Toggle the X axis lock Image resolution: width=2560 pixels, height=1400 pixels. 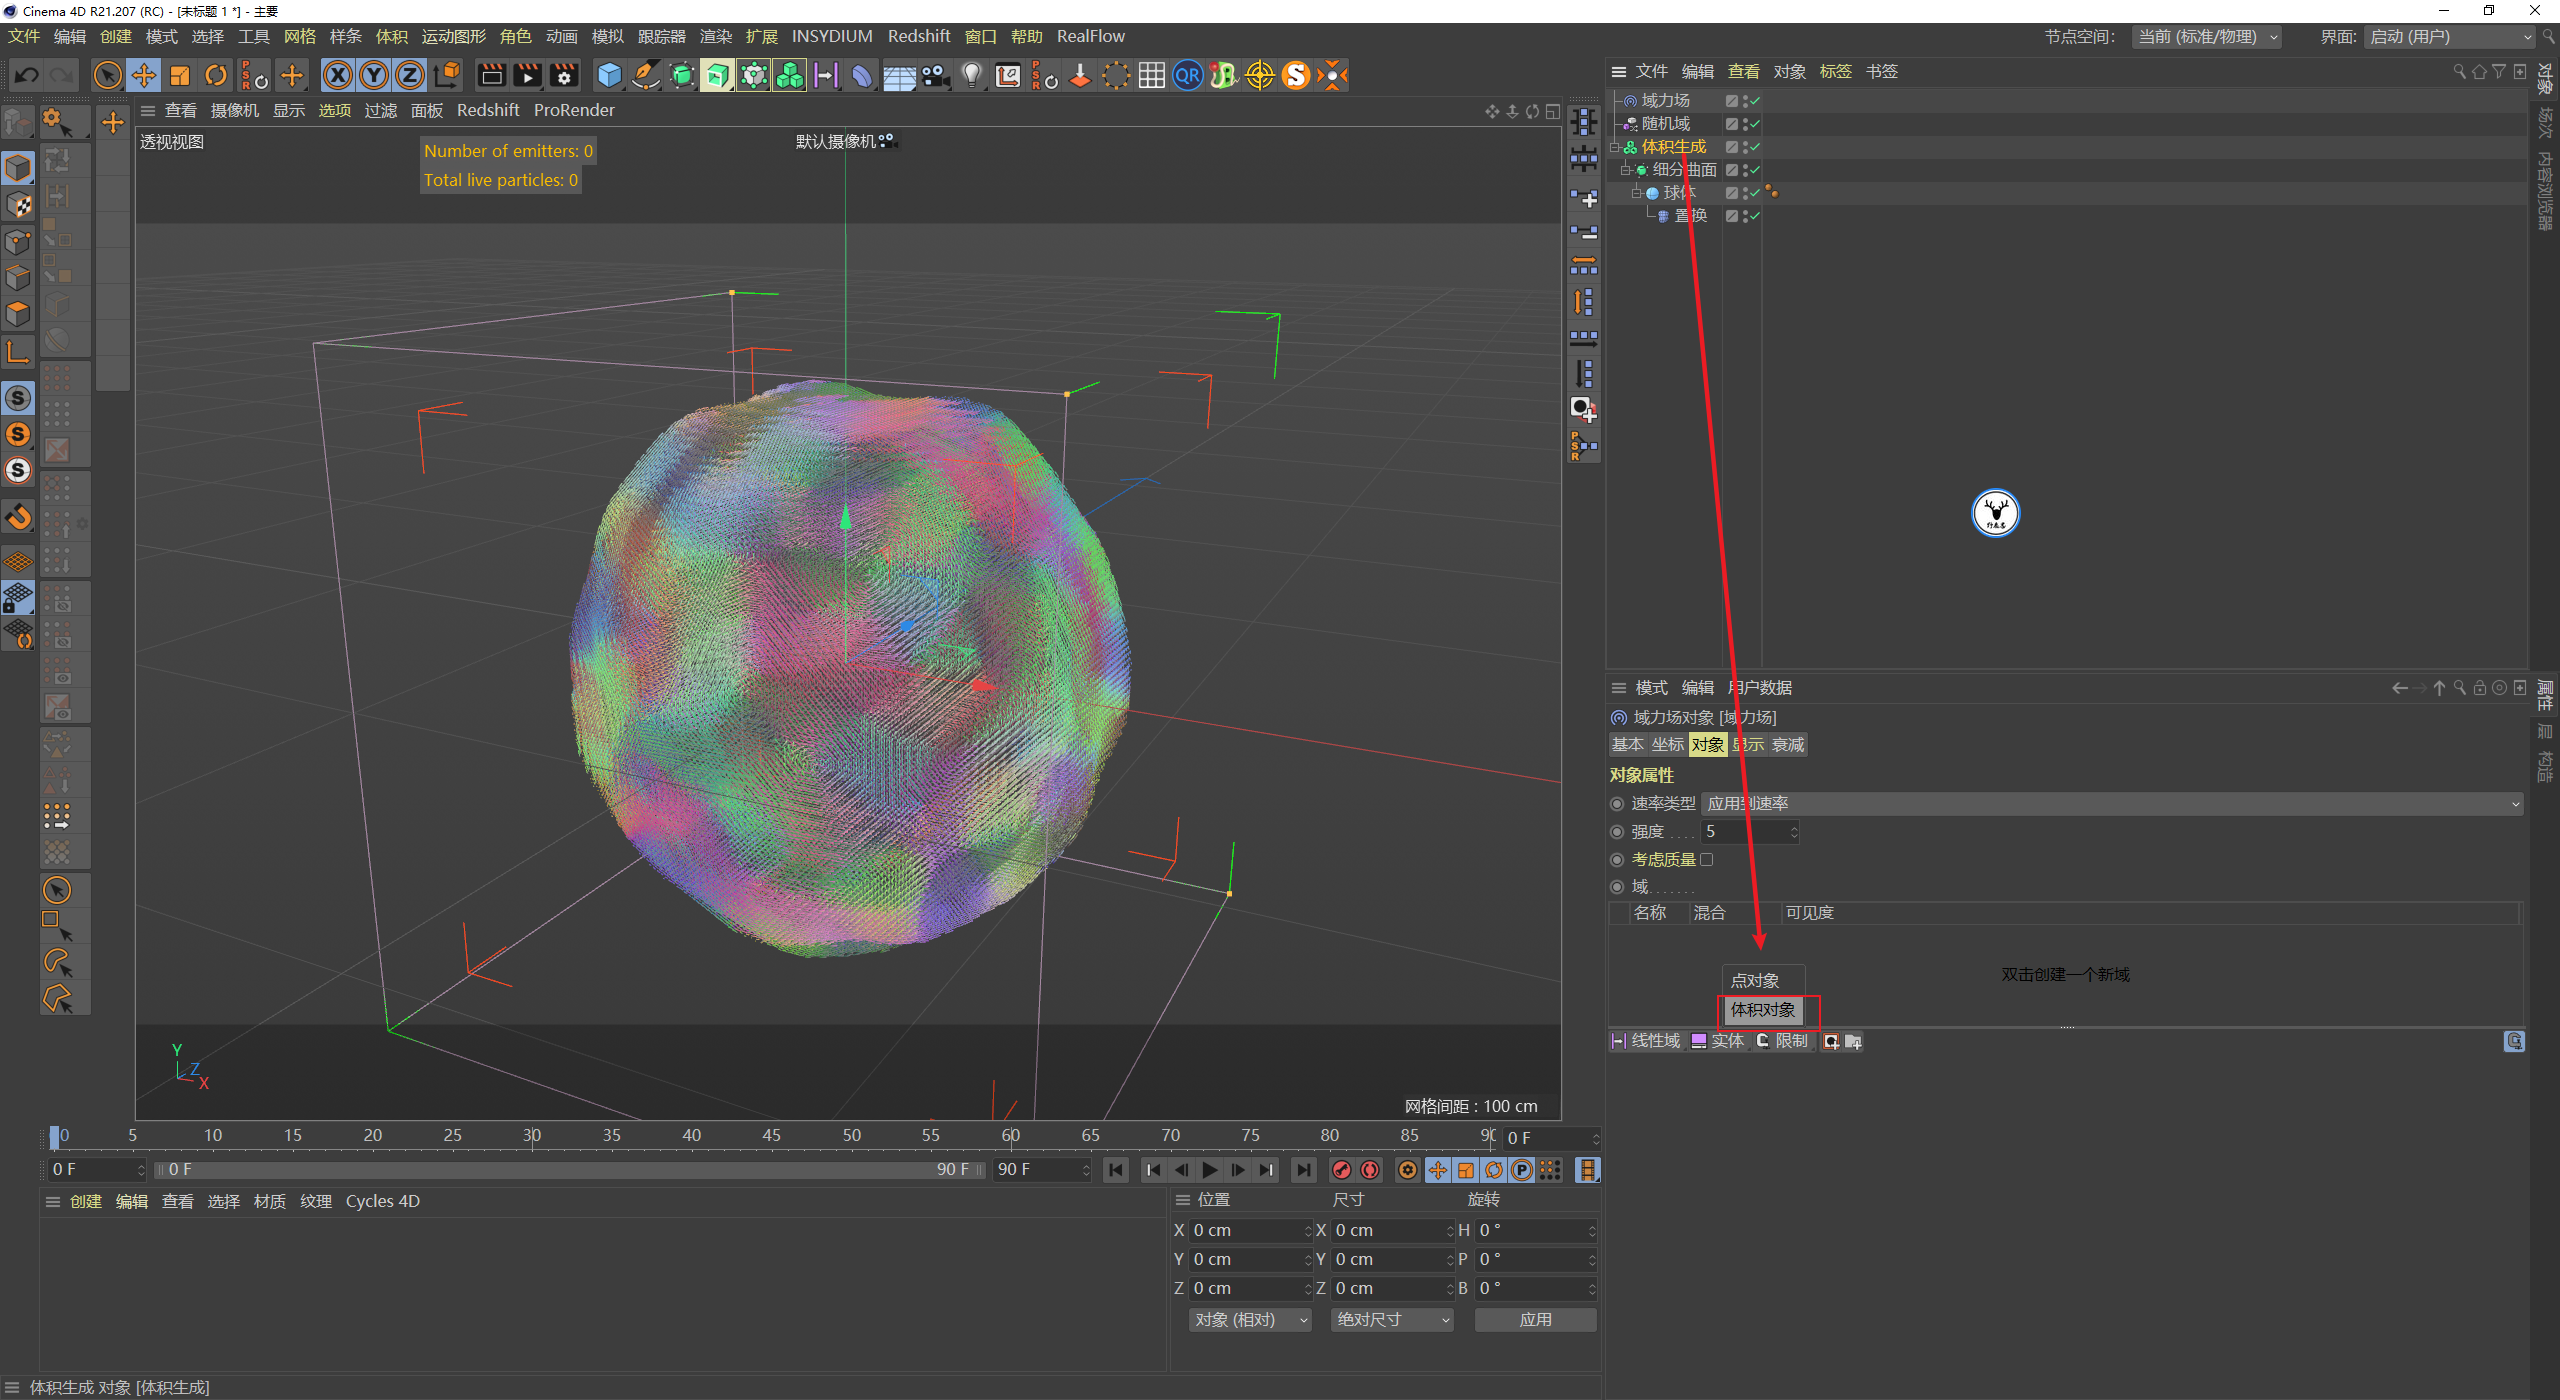click(338, 76)
